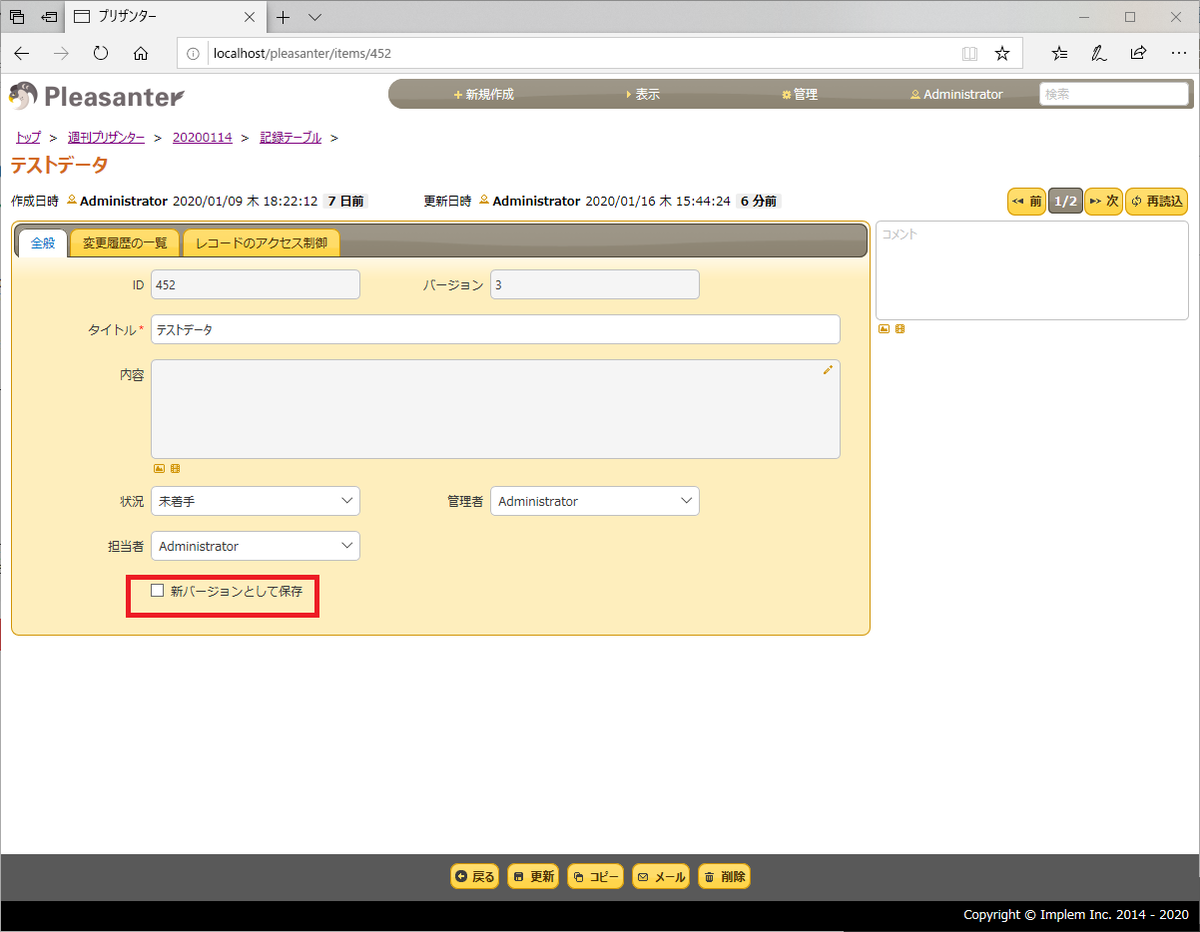Go to previous record with 前 button
1200x932 pixels.
tap(1027, 201)
